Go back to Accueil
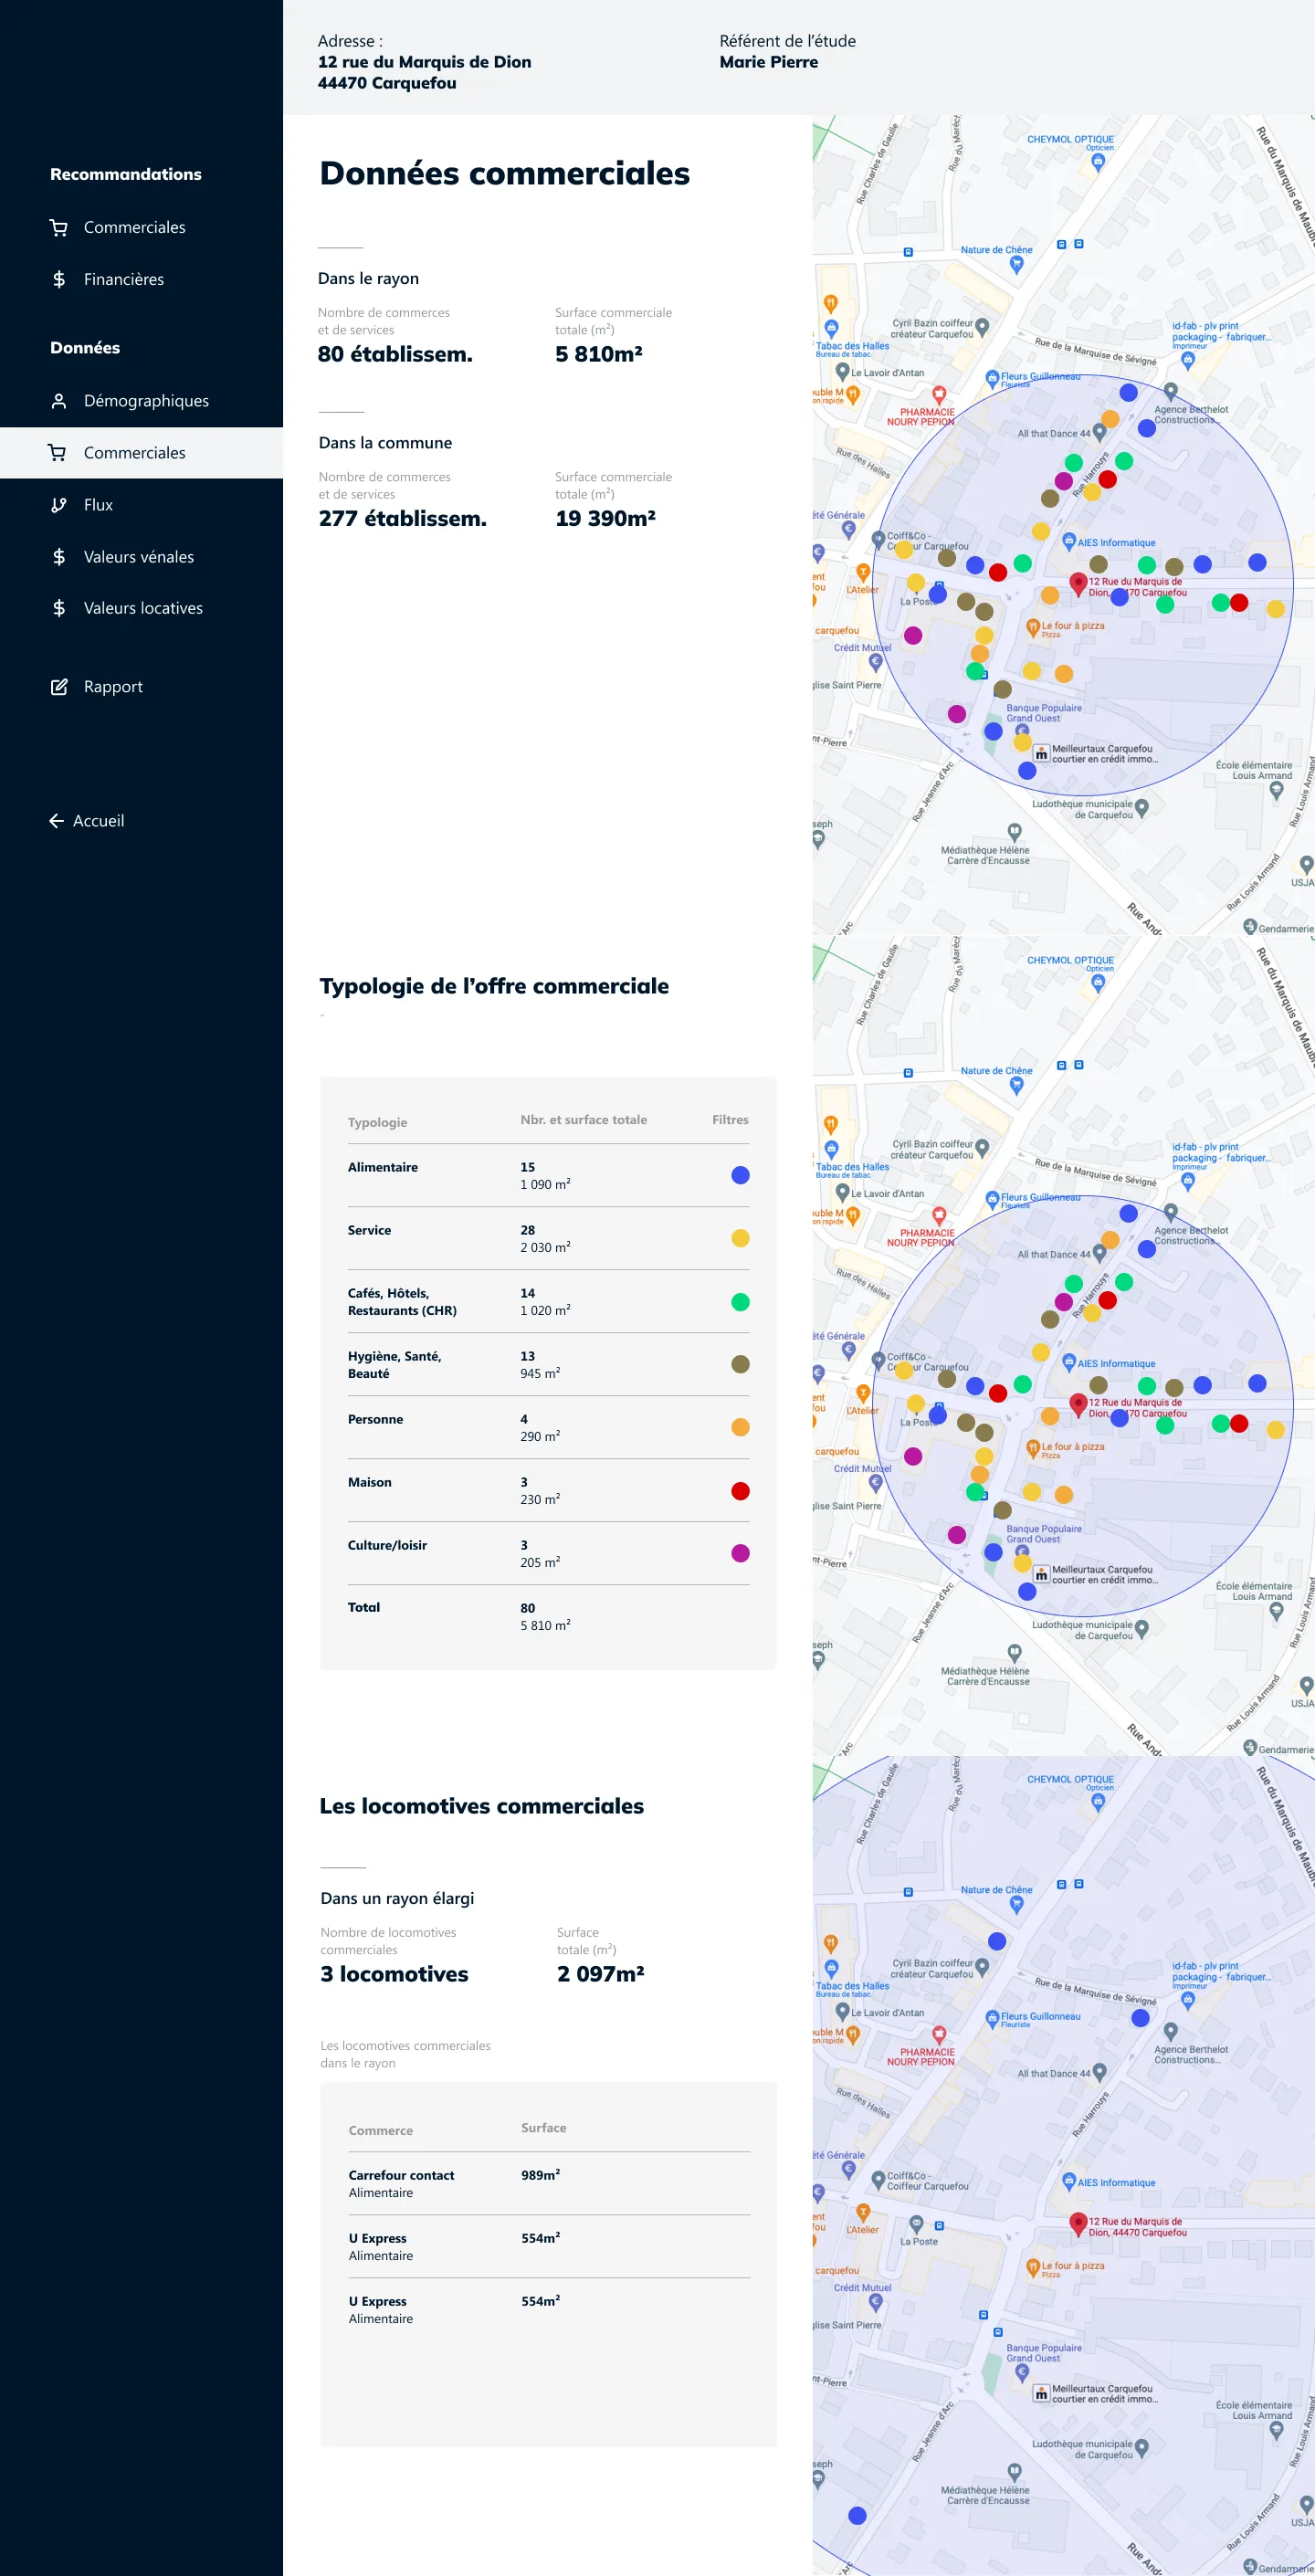This screenshot has width=1315, height=2576. pyautogui.click(x=98, y=821)
